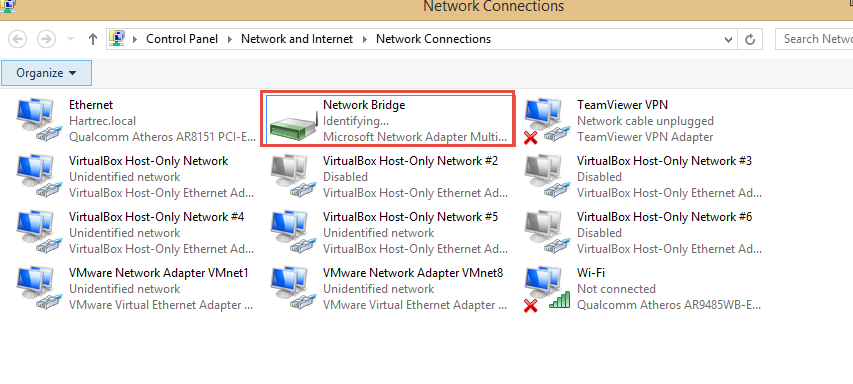Image resolution: width=853 pixels, height=384 pixels.
Task: Select the Wi-Fi connection icon
Action: (x=544, y=289)
